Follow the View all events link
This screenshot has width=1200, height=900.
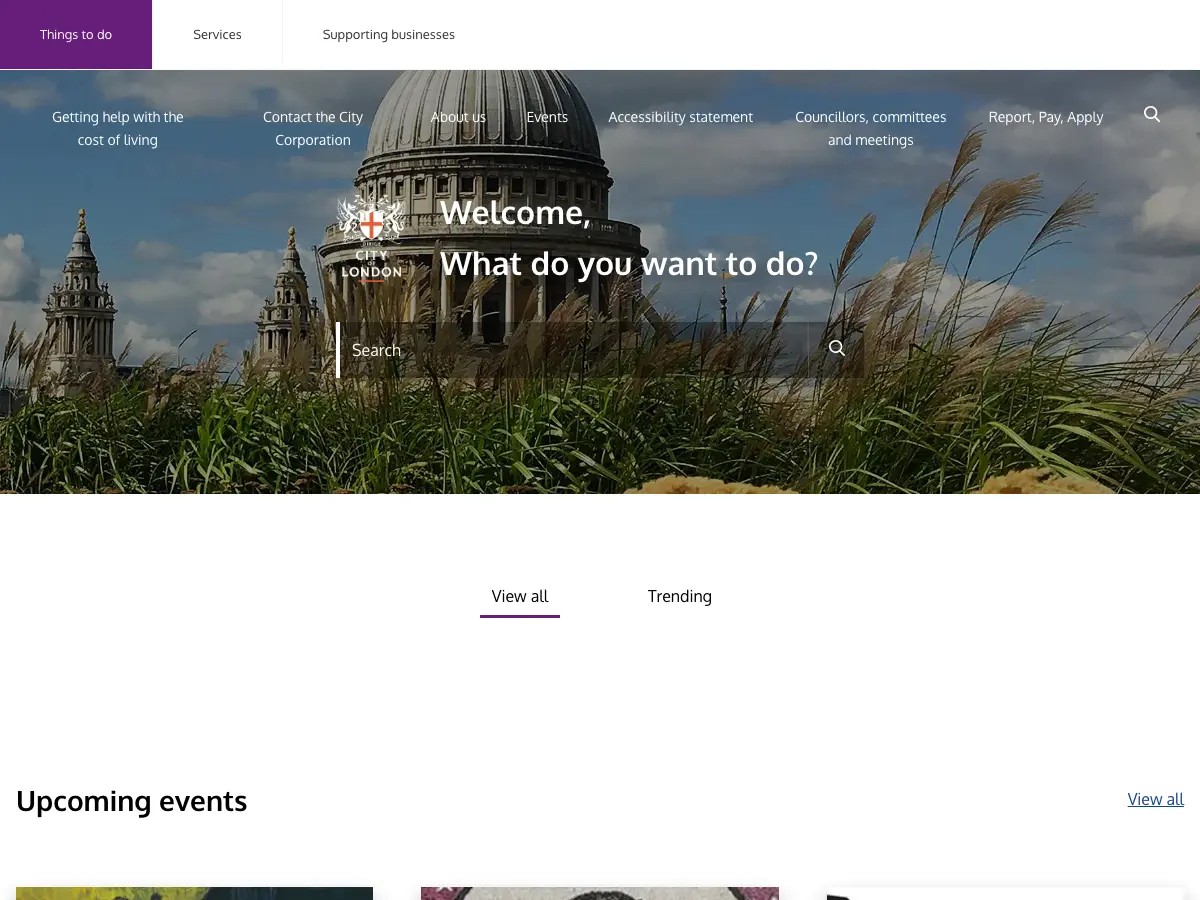click(1156, 799)
